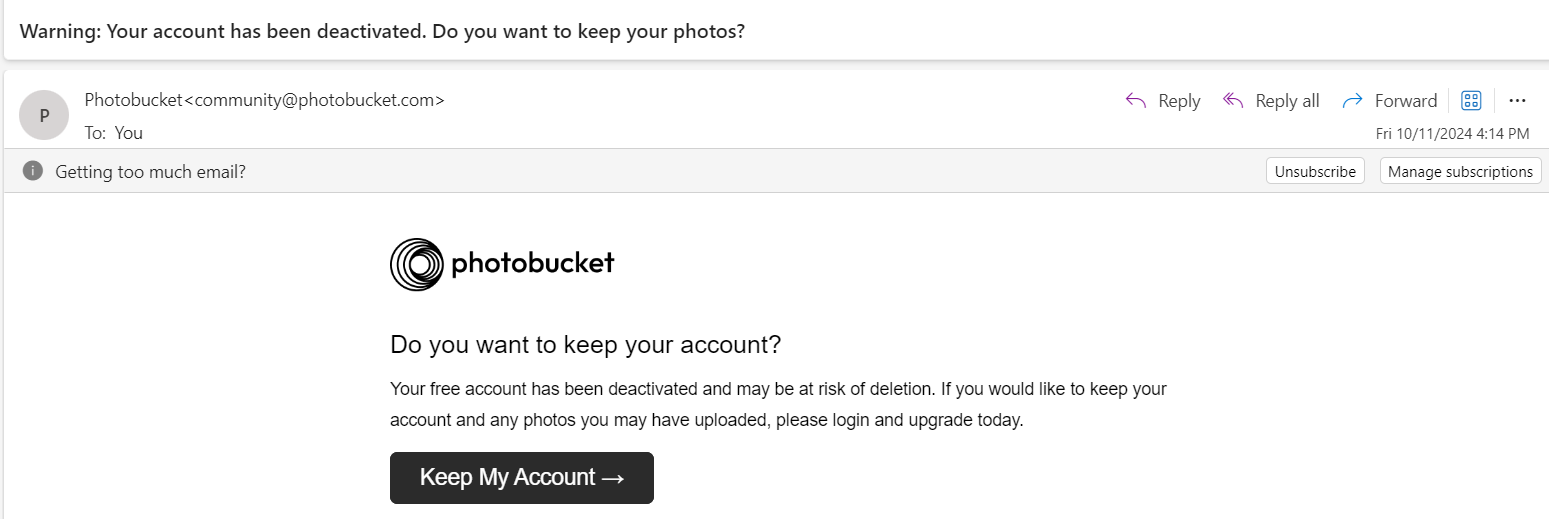Open the Apps grid icon in message header
The height and width of the screenshot is (519, 1549).
click(x=1471, y=100)
